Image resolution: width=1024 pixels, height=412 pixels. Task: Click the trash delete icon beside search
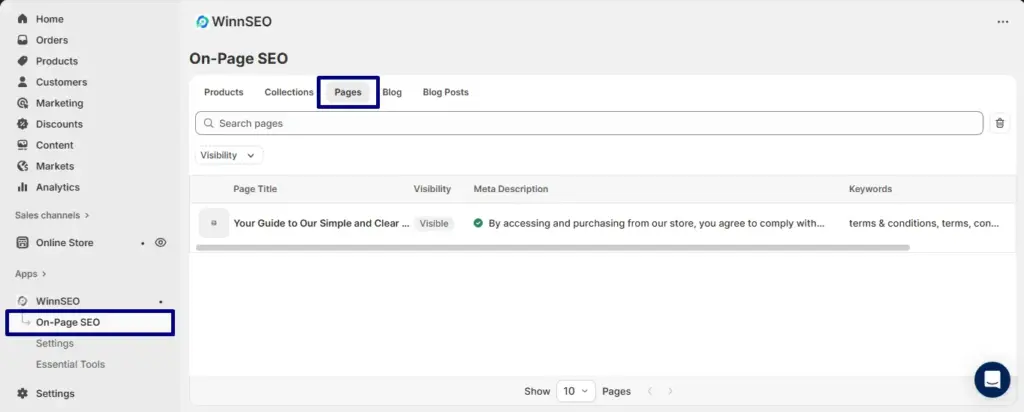(1000, 123)
